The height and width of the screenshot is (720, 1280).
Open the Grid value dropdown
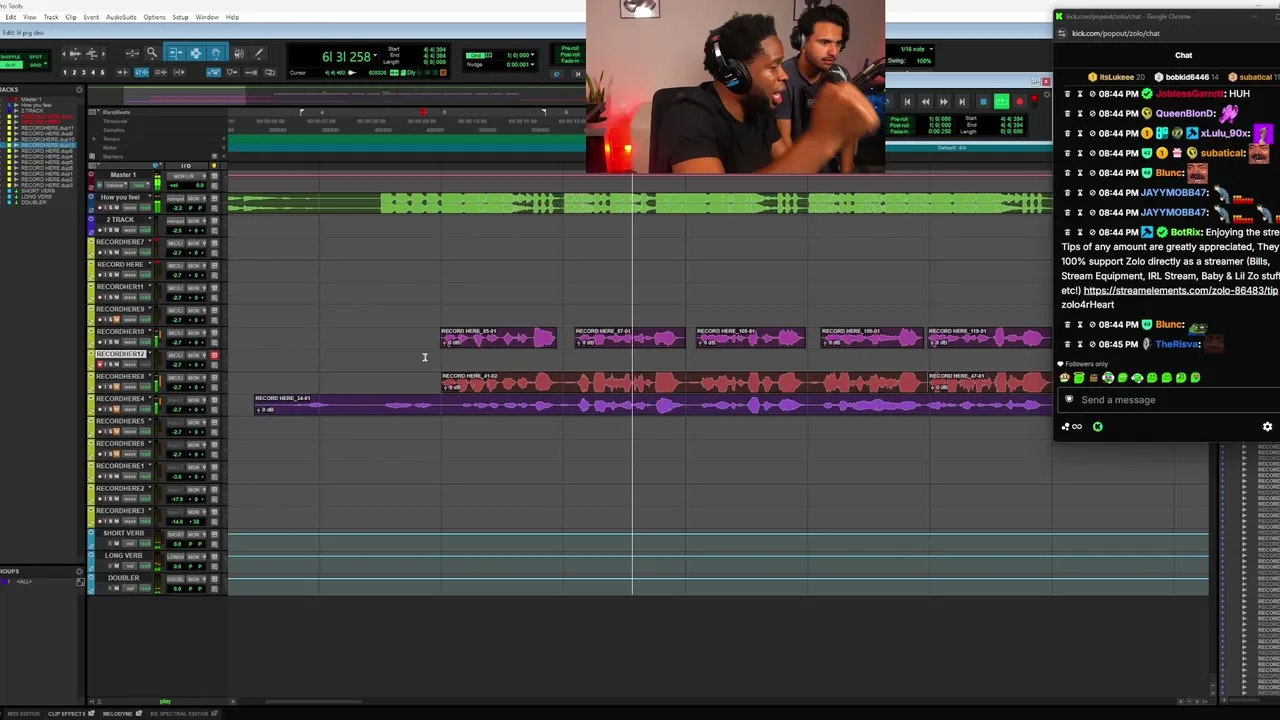point(532,55)
